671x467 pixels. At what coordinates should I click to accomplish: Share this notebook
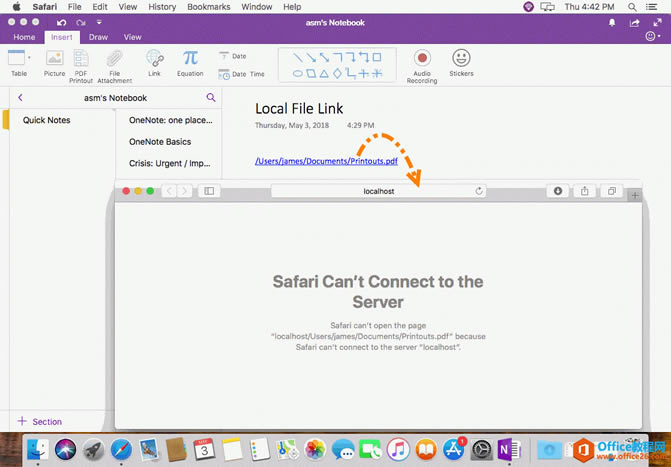click(x=634, y=23)
